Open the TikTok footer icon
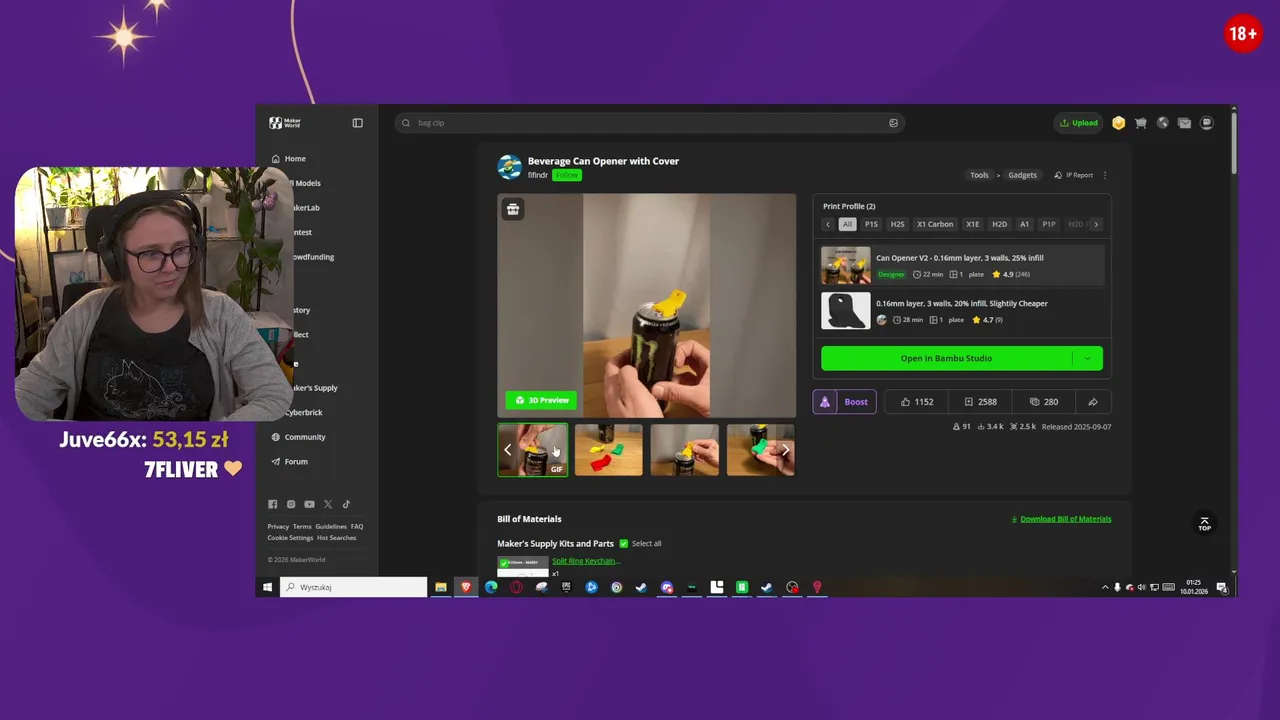The image size is (1280, 720). coord(346,504)
